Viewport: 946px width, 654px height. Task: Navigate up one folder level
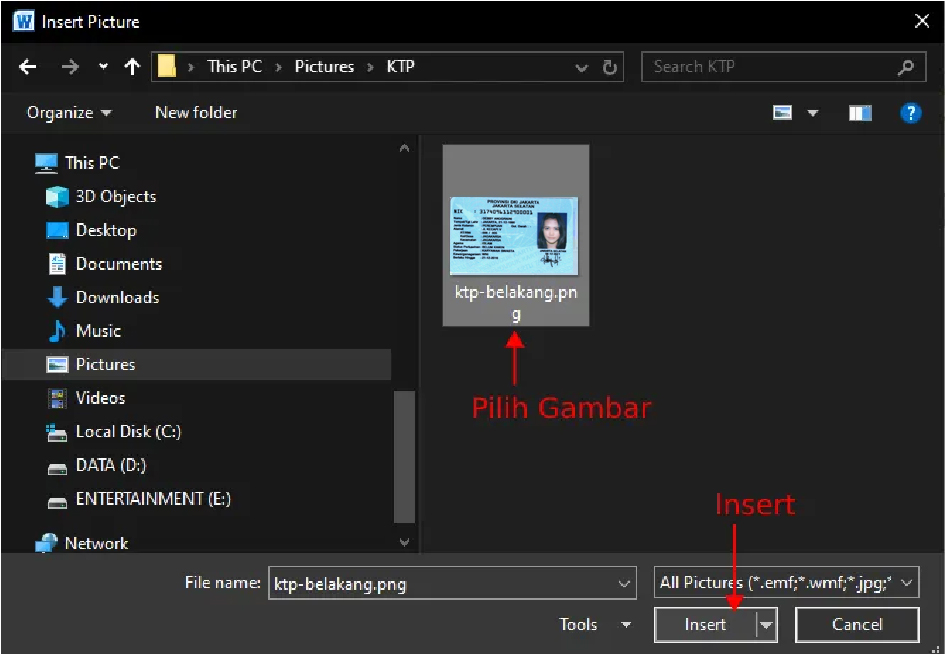[x=132, y=66]
